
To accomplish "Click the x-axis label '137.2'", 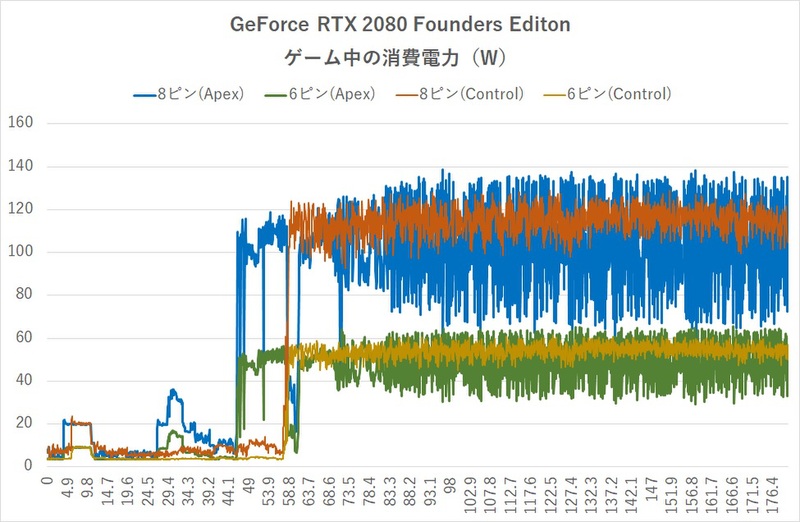I will [609, 494].
